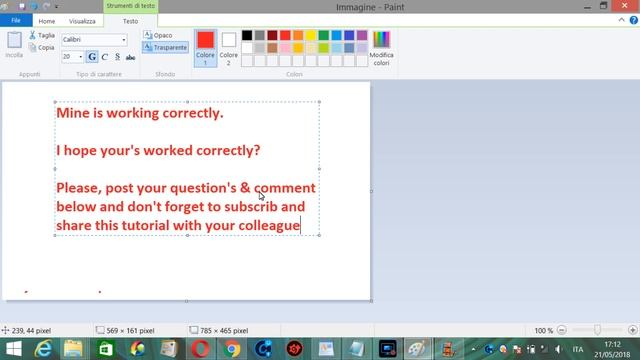Open the Windows Store taskbar icon
Screen dimensions: 640x360
tap(106, 349)
